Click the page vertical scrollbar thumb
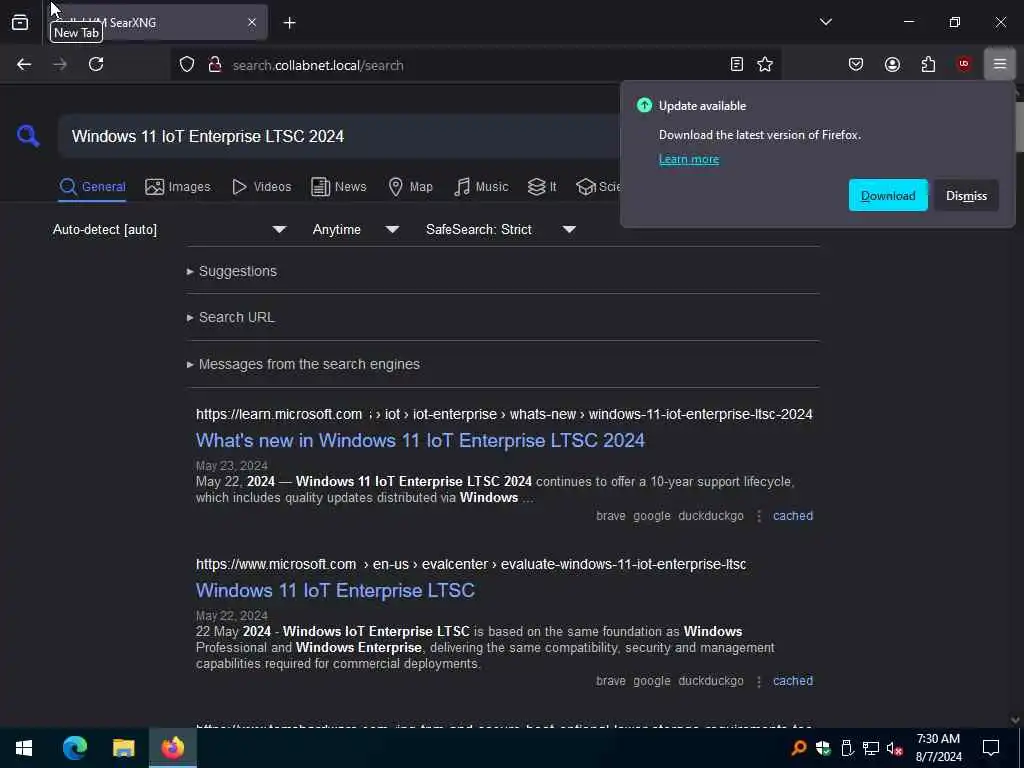 (1018, 125)
